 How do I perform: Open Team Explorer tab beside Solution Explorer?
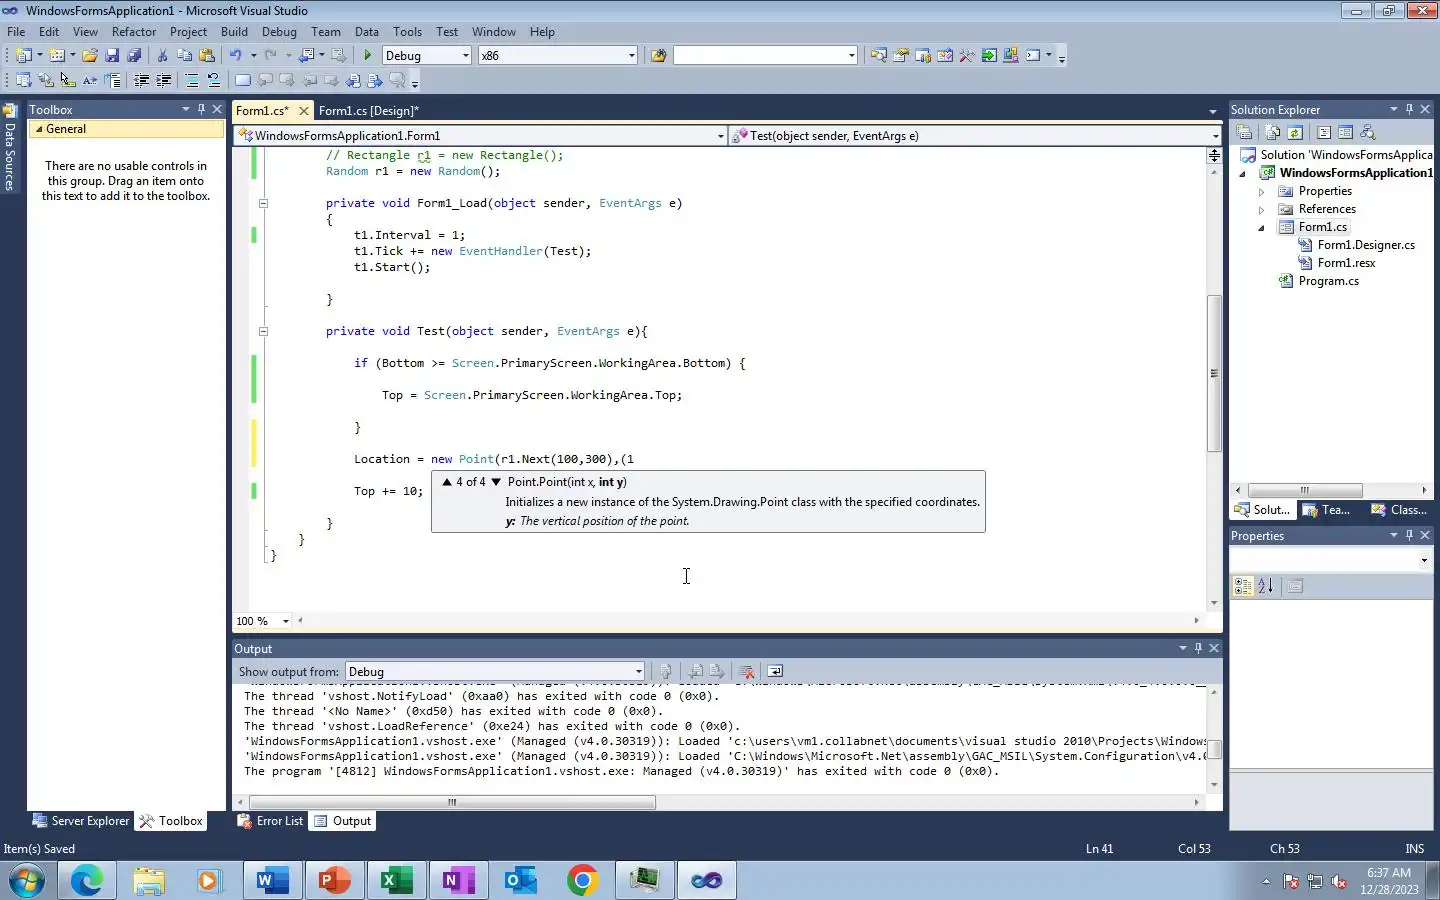tap(1328, 510)
